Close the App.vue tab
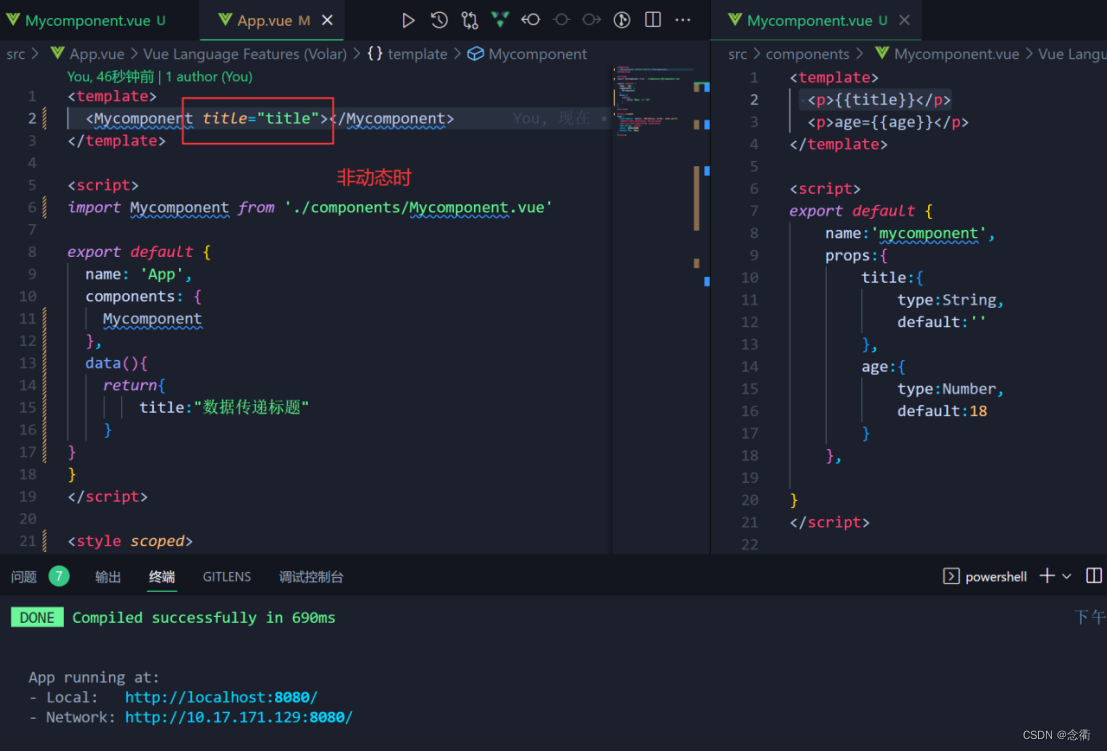The height and width of the screenshot is (751, 1107). (x=327, y=20)
